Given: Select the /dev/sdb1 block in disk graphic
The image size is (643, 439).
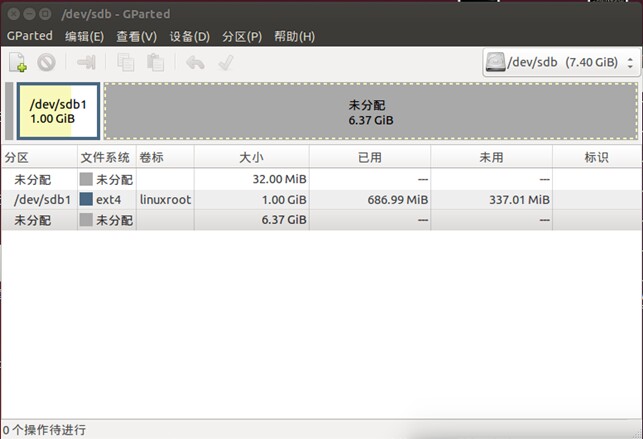Looking at the screenshot, I should point(58,111).
